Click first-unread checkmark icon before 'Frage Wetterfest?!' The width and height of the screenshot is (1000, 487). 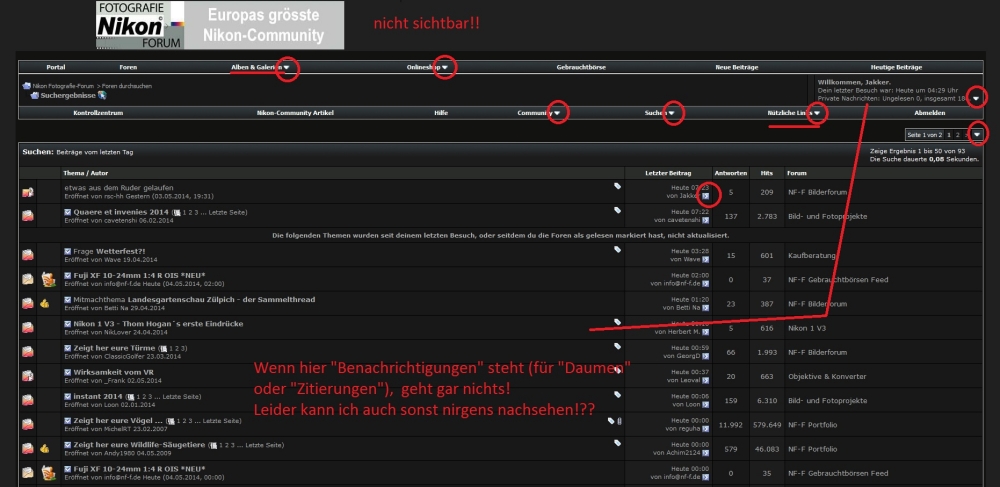68,251
